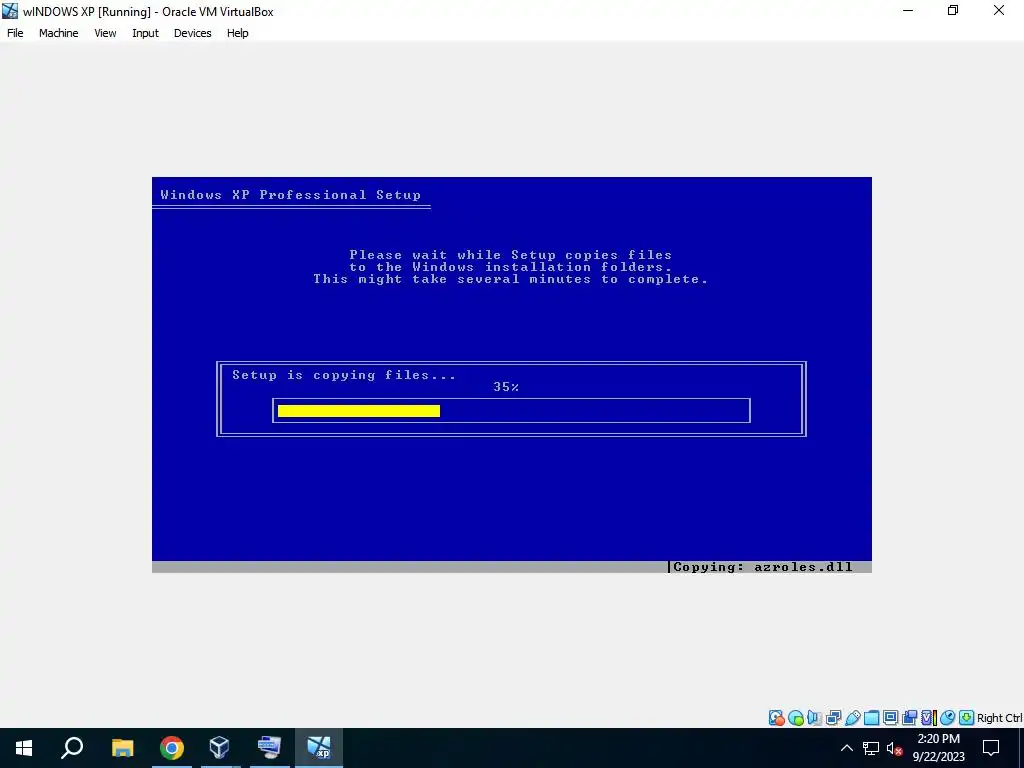Screen dimensions: 1024x768
Task: Click the 'Copying: azroles.dll' status text
Action: 763,567
